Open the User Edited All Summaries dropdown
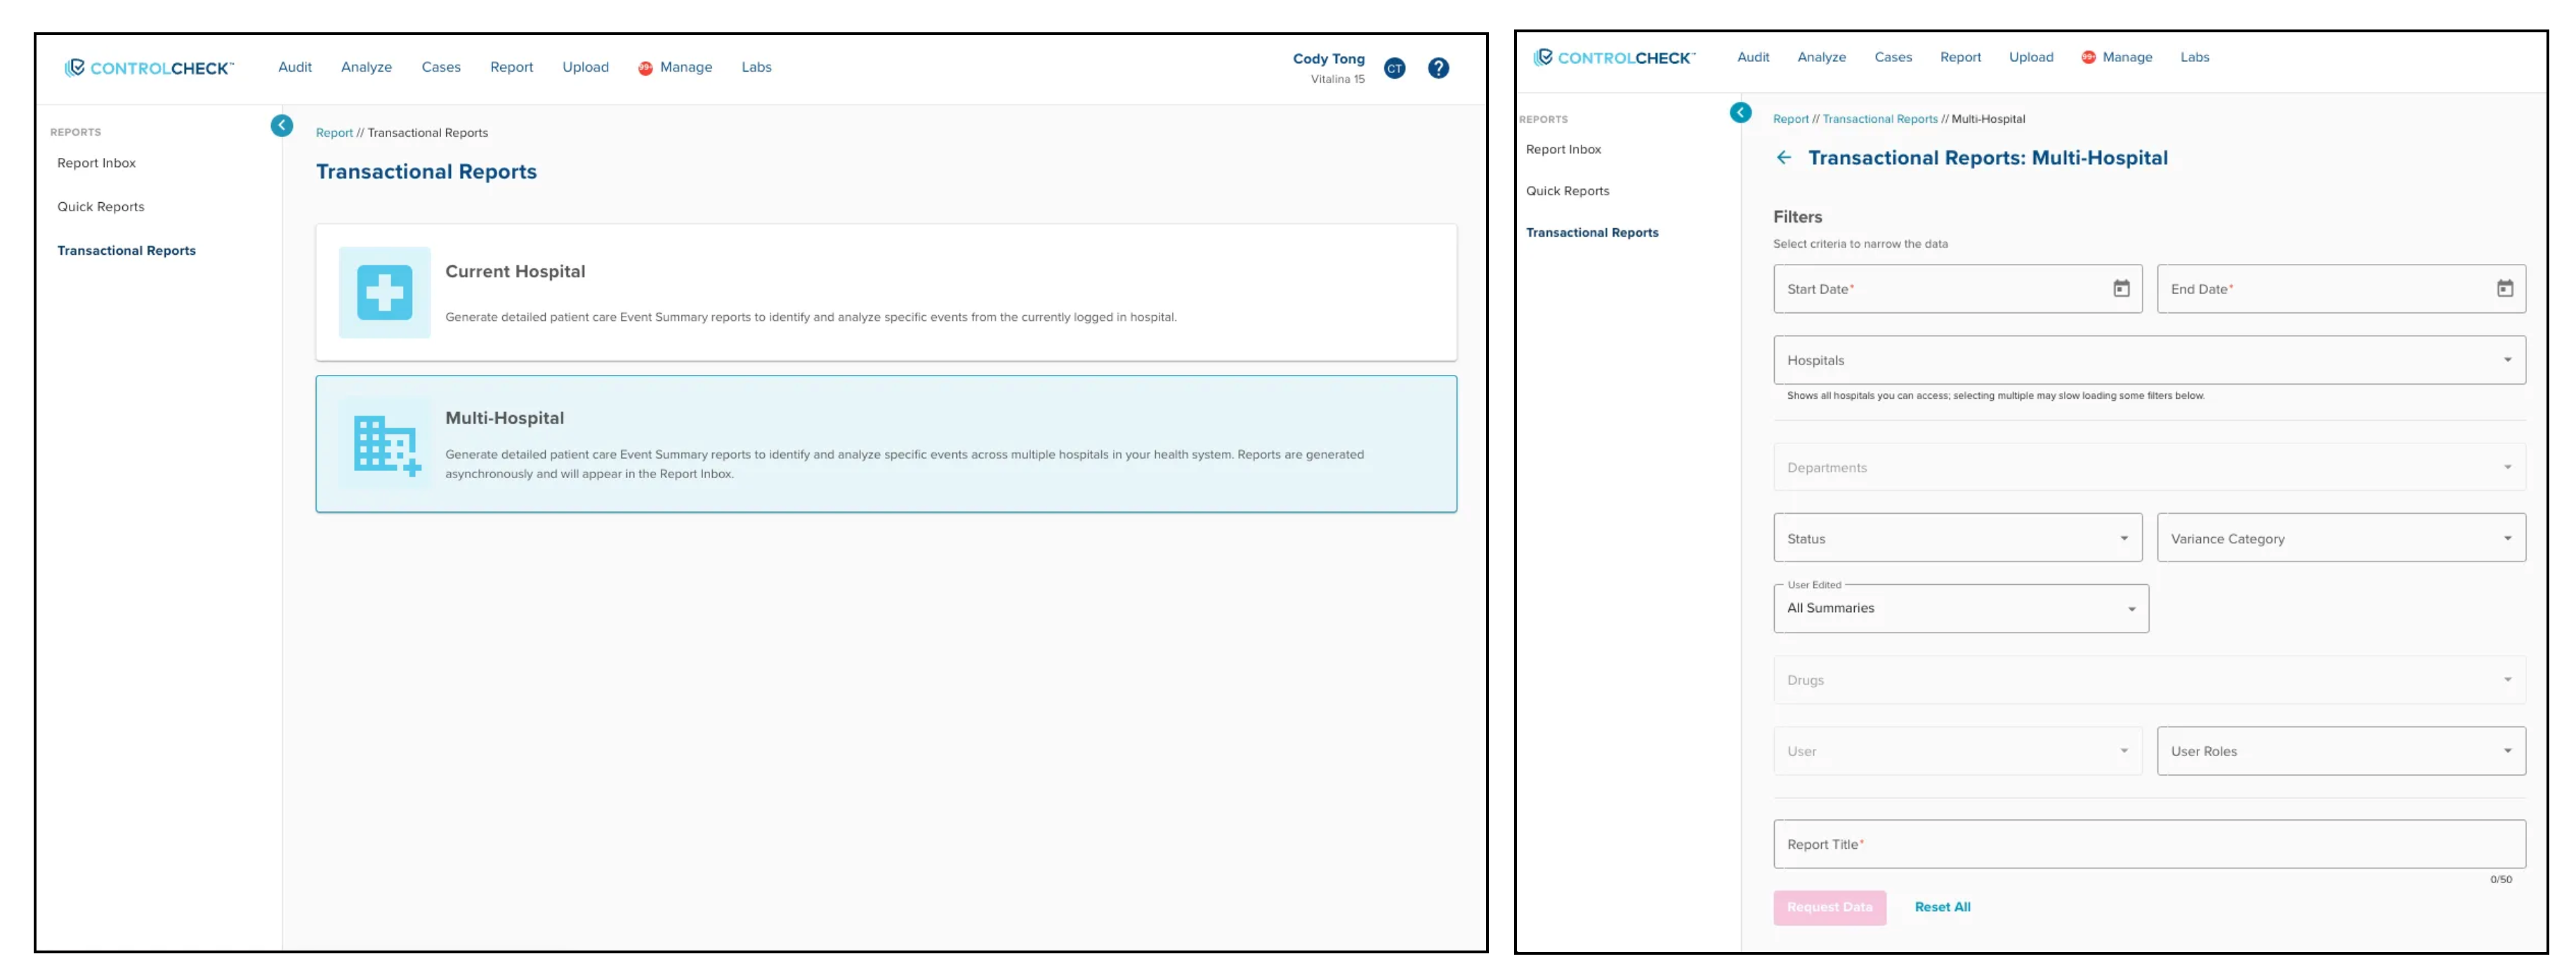 [1960, 609]
